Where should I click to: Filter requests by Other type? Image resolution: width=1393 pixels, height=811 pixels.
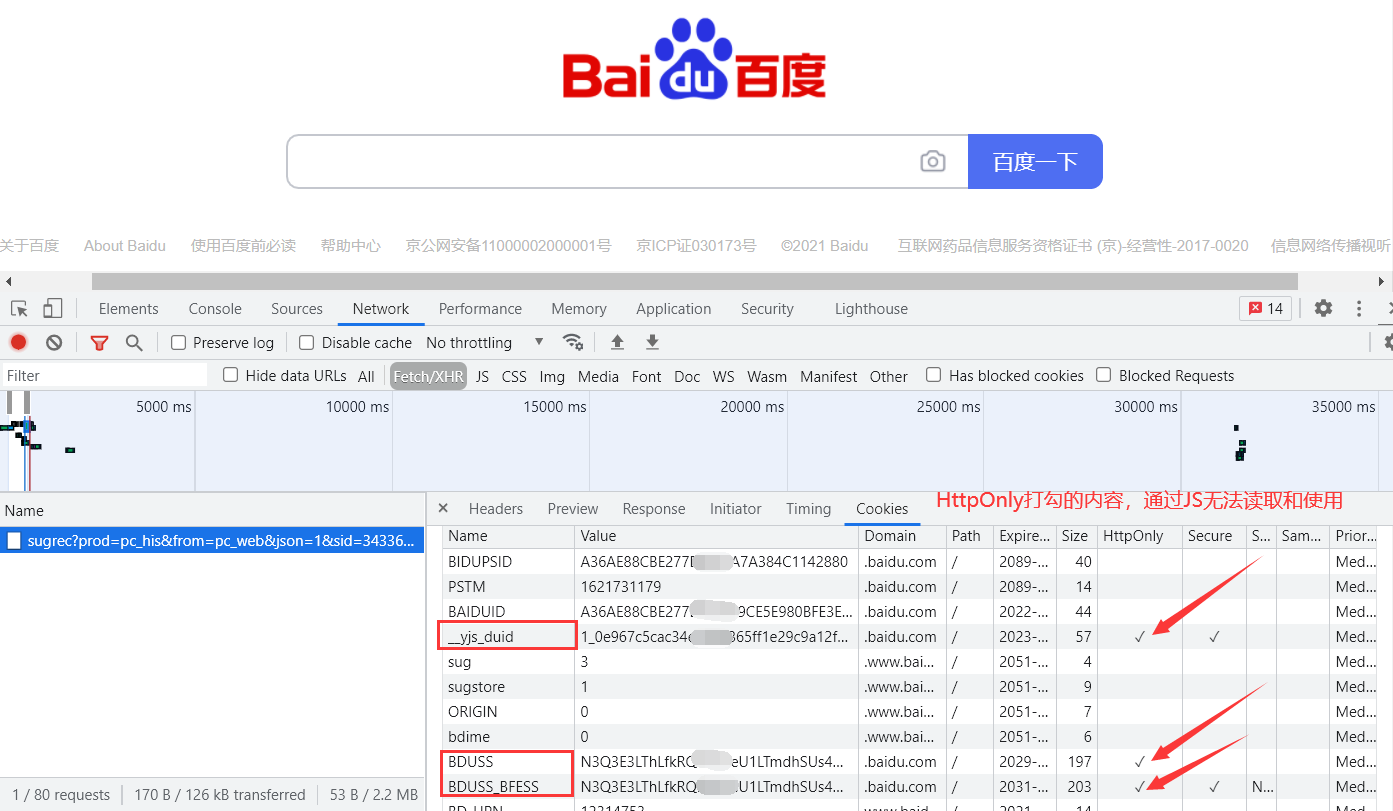(889, 376)
